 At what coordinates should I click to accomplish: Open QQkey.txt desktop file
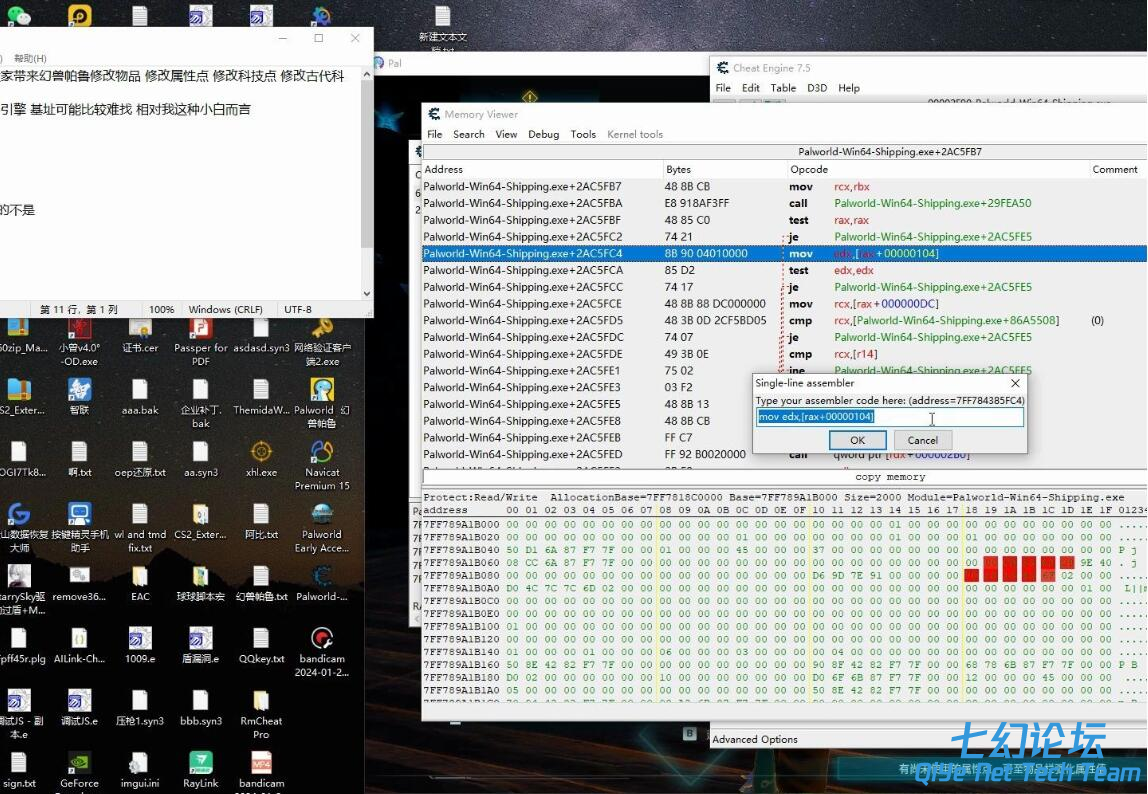click(x=261, y=645)
